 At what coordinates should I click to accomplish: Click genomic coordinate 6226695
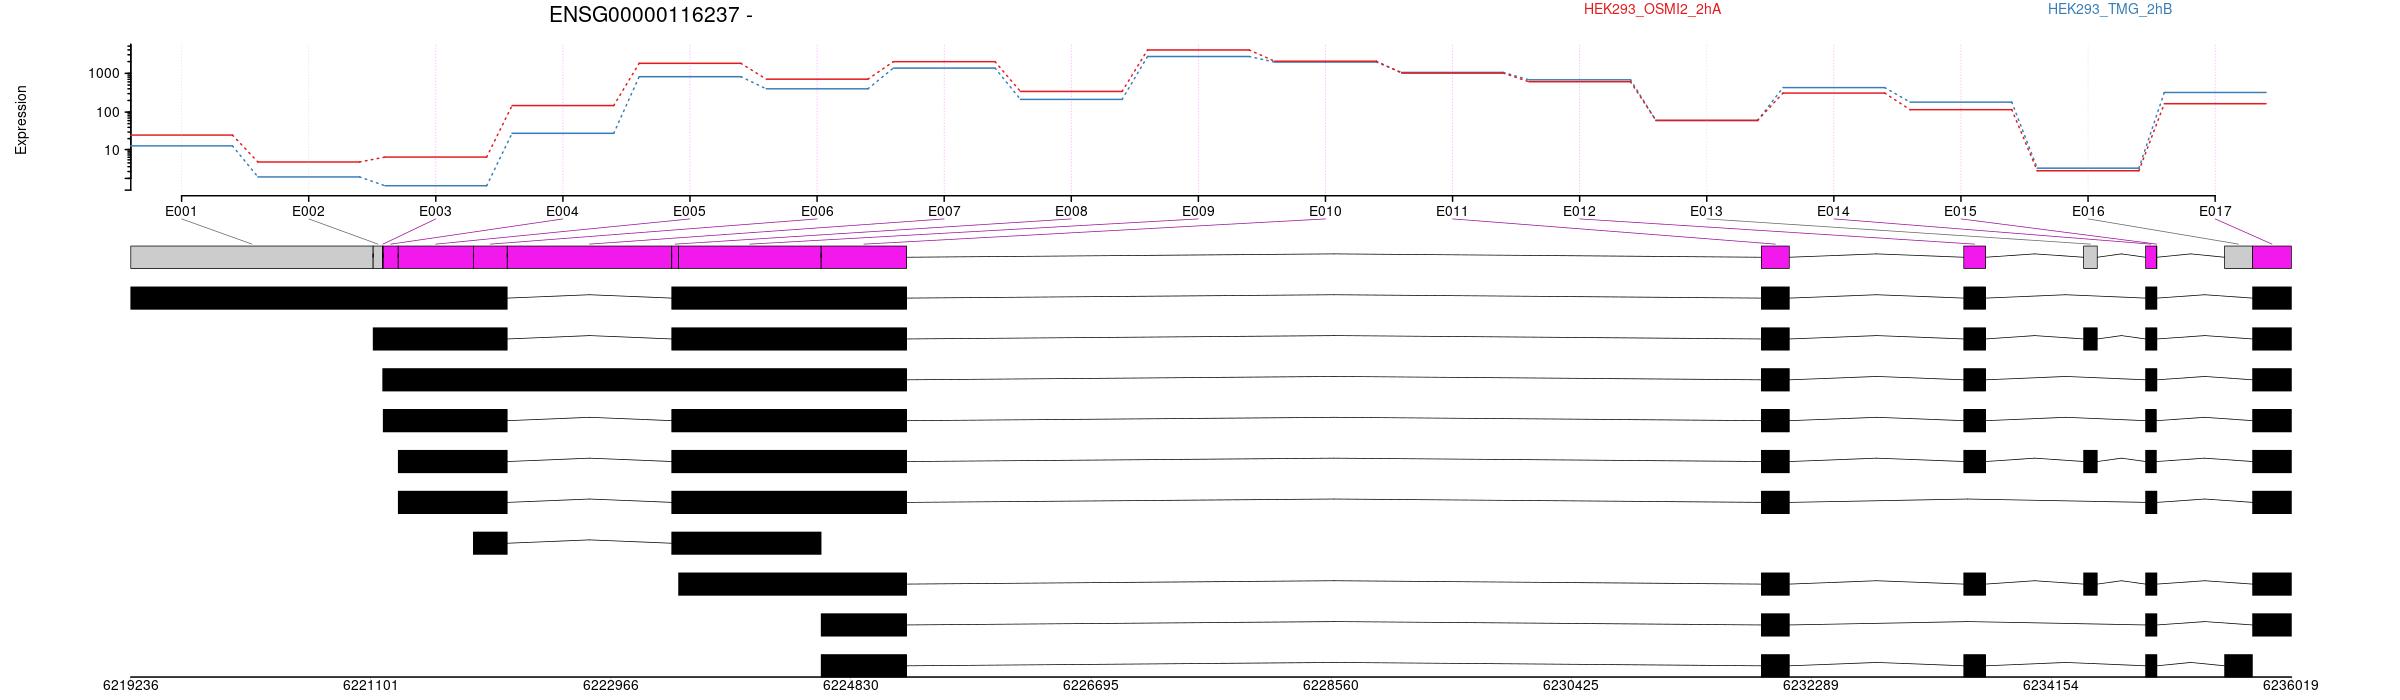(x=1090, y=686)
